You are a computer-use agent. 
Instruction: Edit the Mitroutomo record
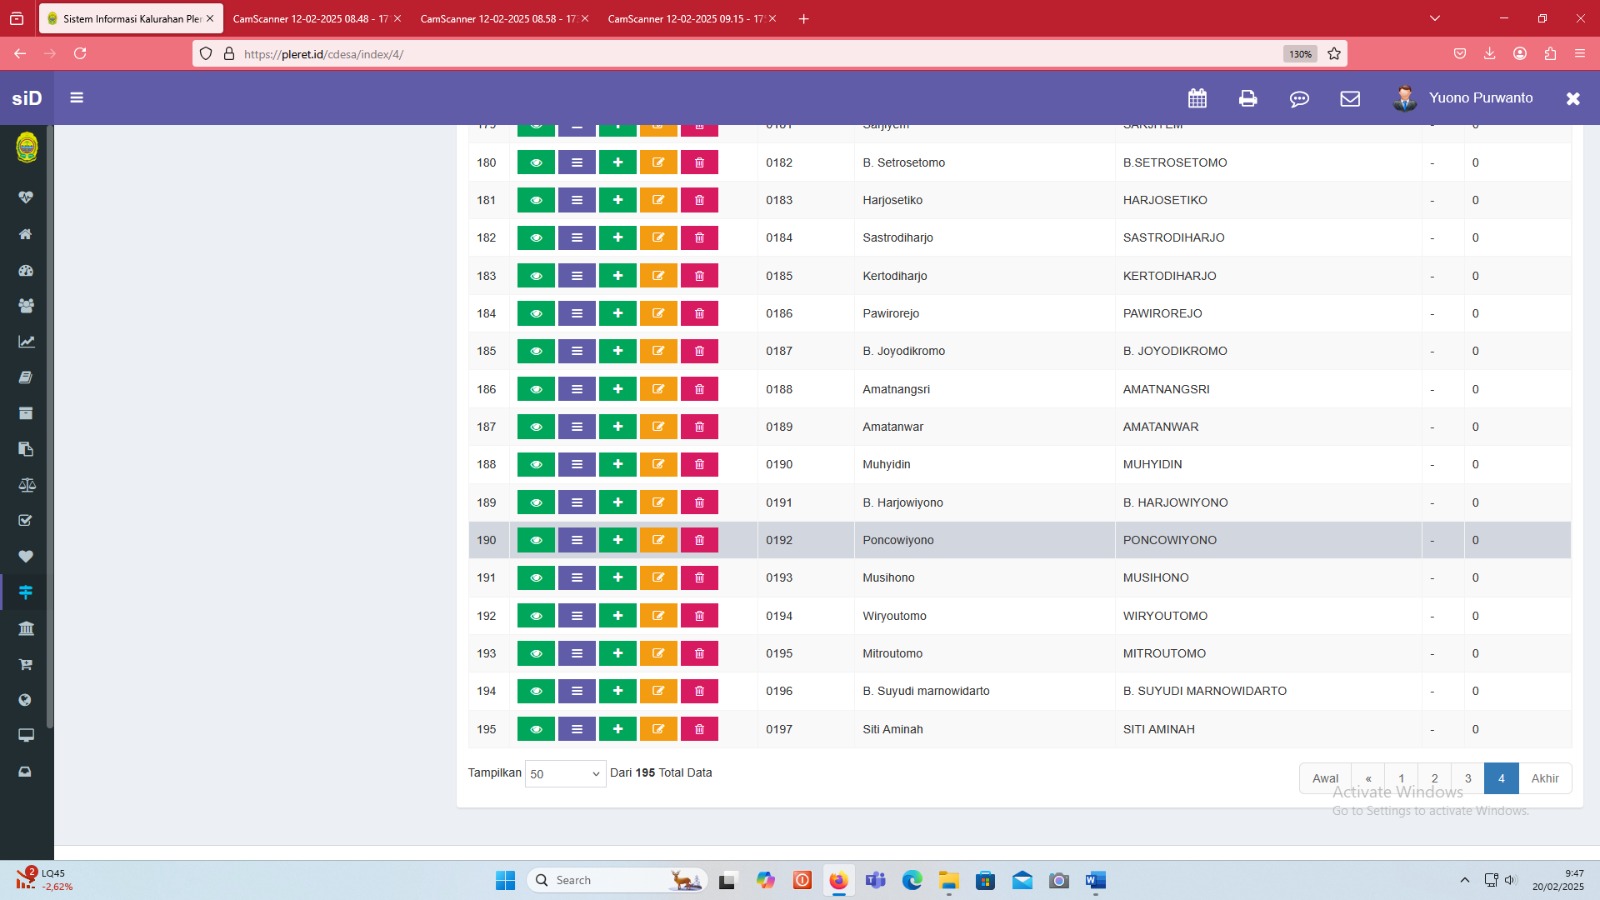click(x=658, y=653)
